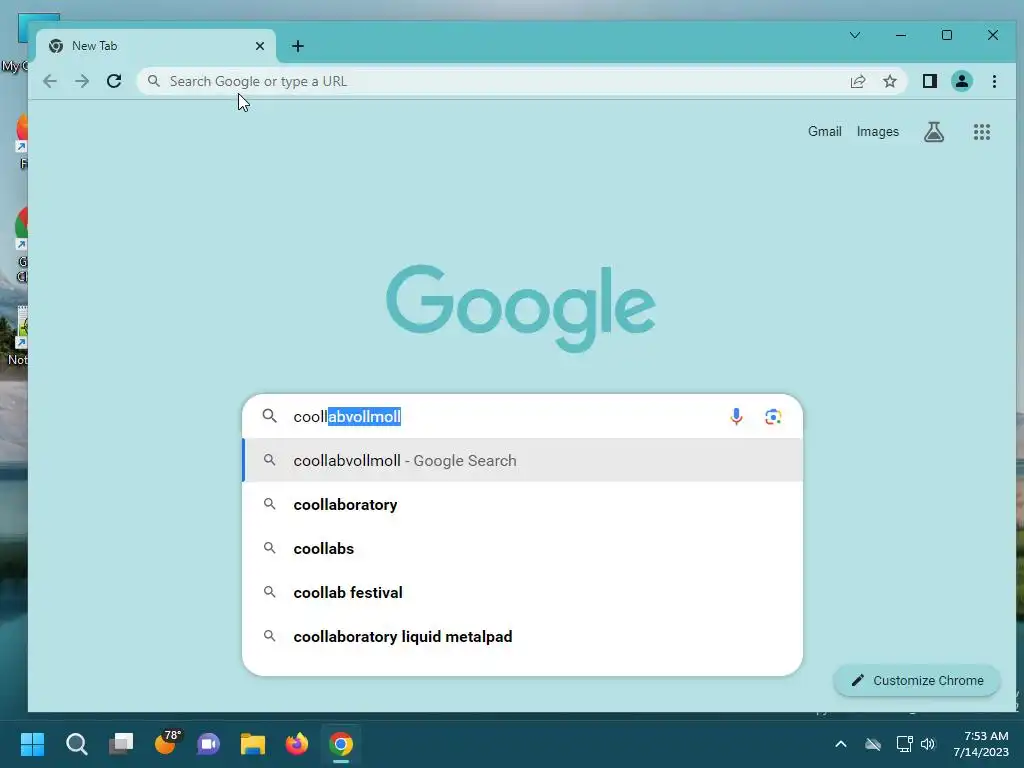Choose the coollab festival suggestion
The width and height of the screenshot is (1024, 768).
(522, 592)
